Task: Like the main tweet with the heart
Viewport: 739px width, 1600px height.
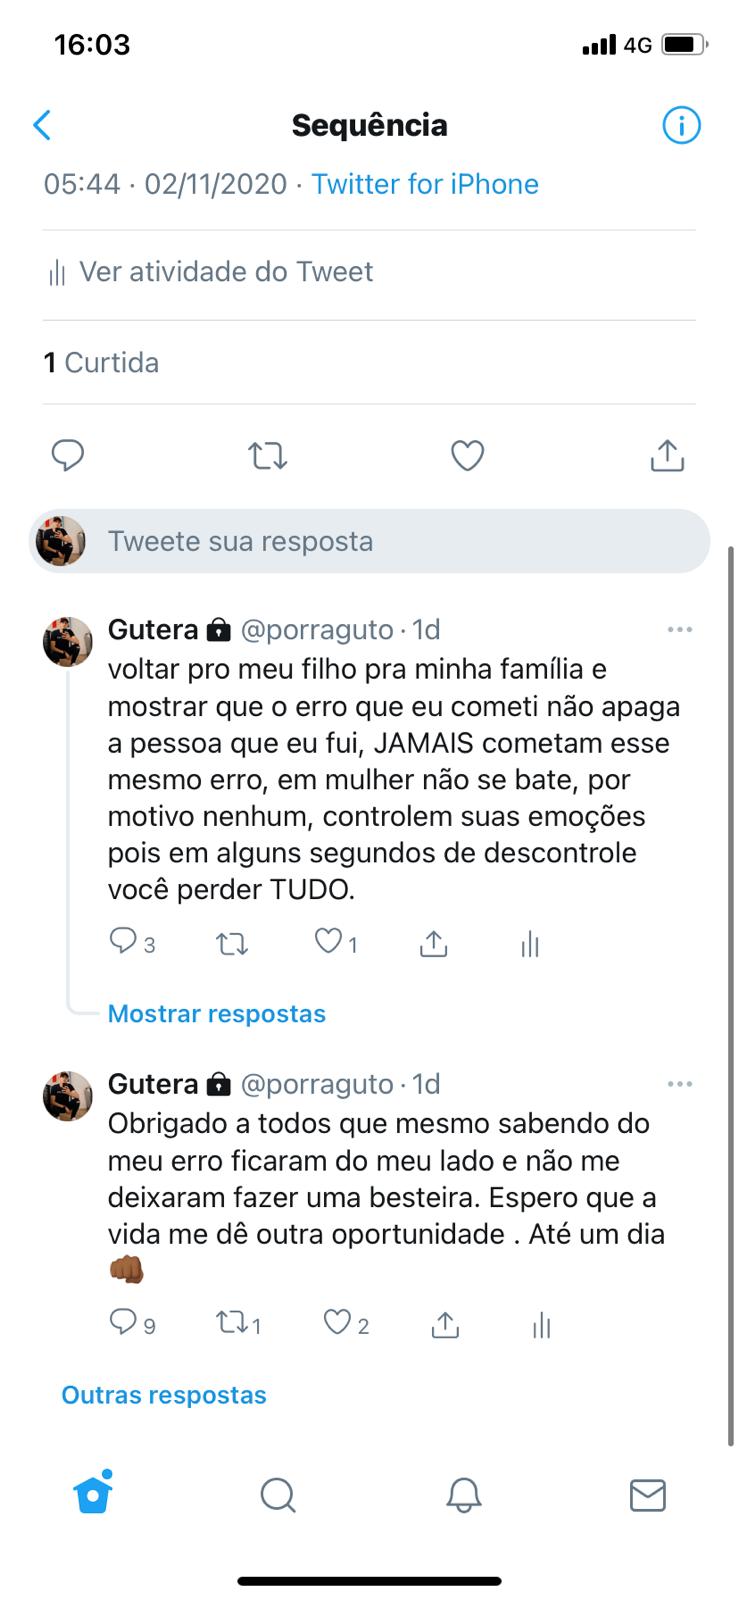Action: tap(467, 456)
